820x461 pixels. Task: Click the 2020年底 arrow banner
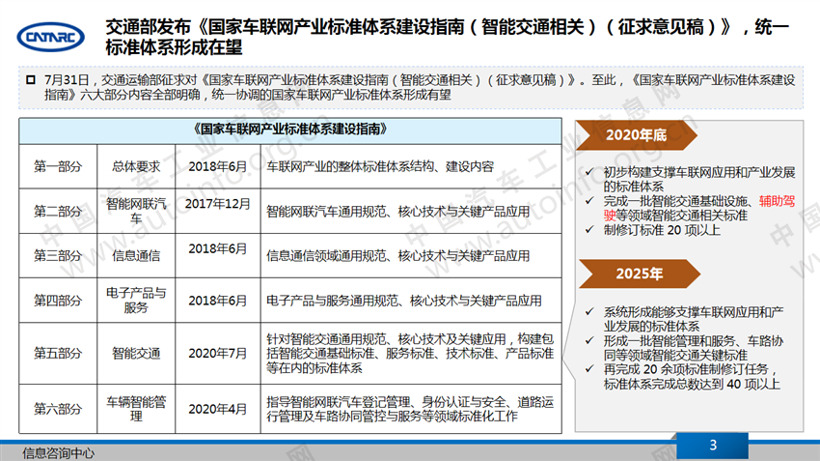tap(636, 135)
